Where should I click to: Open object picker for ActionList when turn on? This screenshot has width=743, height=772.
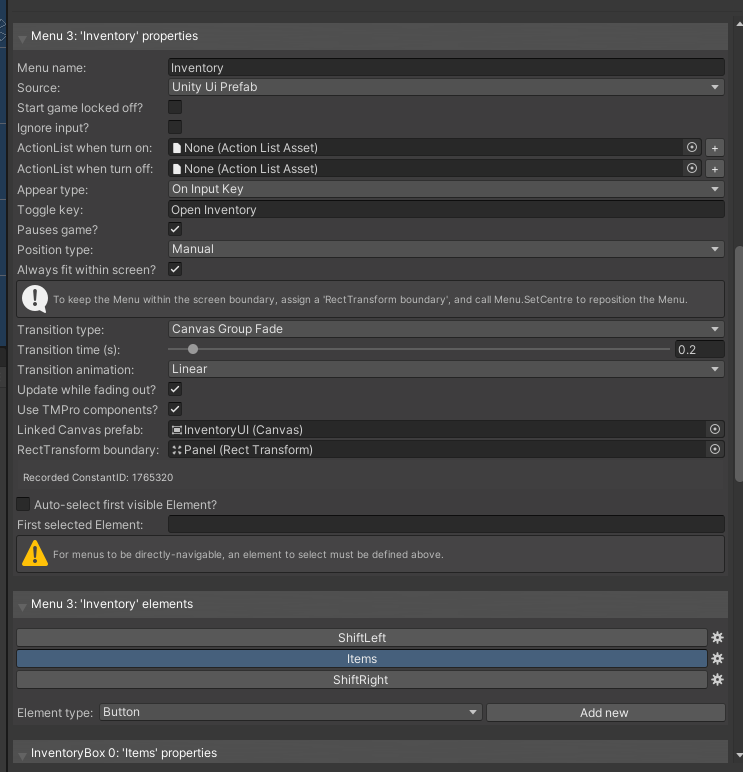692,148
